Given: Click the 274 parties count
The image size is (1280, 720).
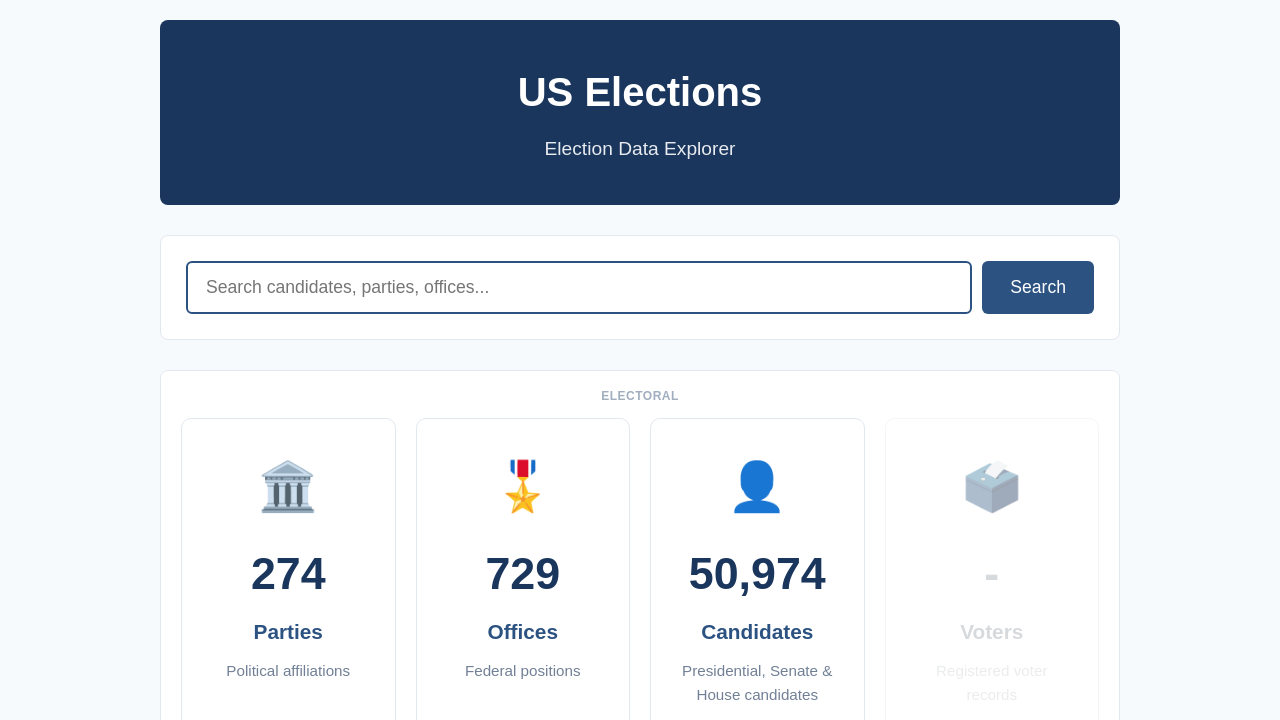Looking at the screenshot, I should (x=288, y=574).
